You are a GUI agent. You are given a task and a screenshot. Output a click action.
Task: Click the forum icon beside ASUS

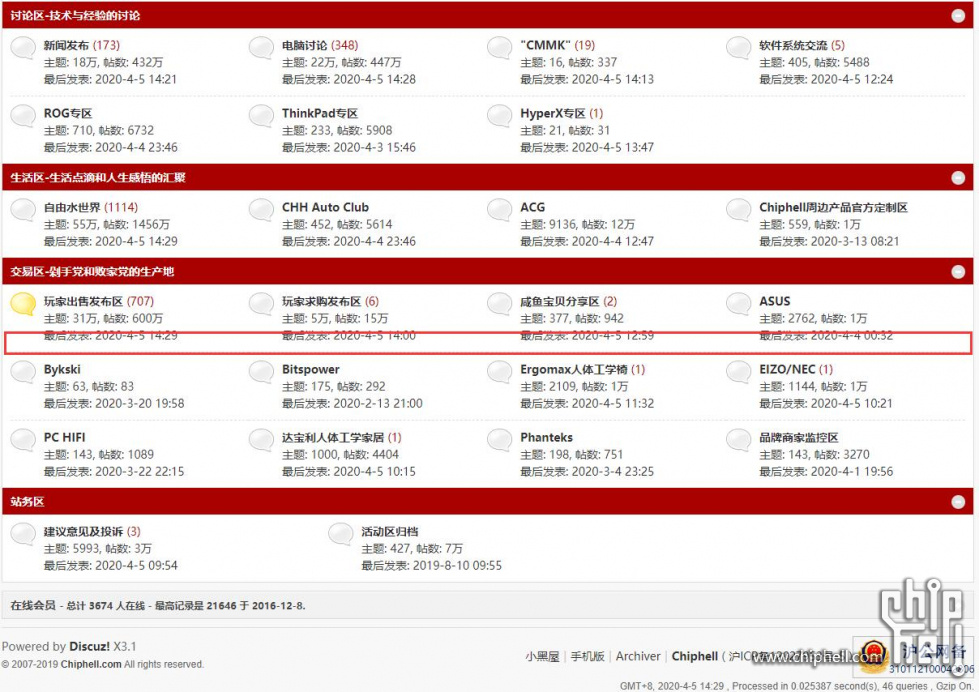pos(739,304)
